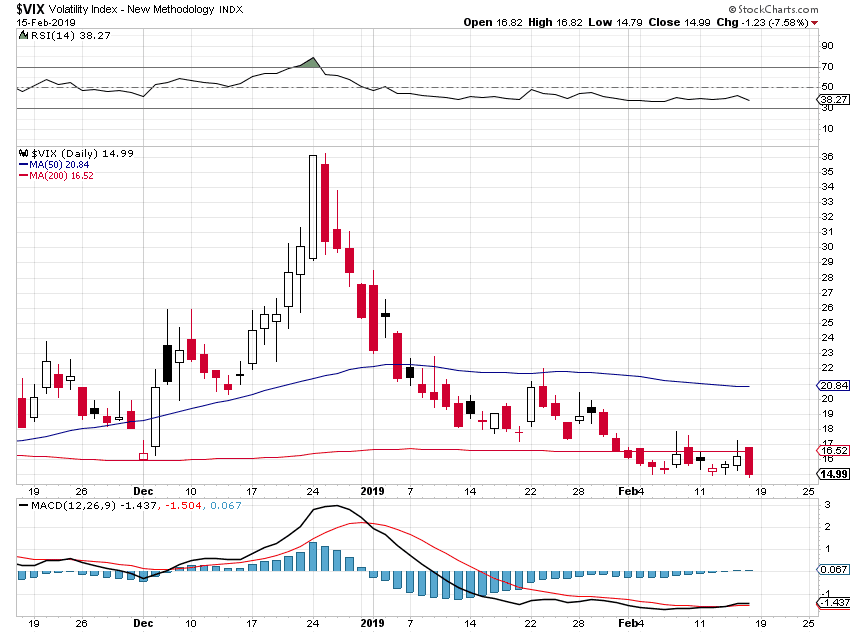Viewport: 850px width, 633px height.
Task: Click the -1.437 tag on MACD right axis
Action: [833, 603]
